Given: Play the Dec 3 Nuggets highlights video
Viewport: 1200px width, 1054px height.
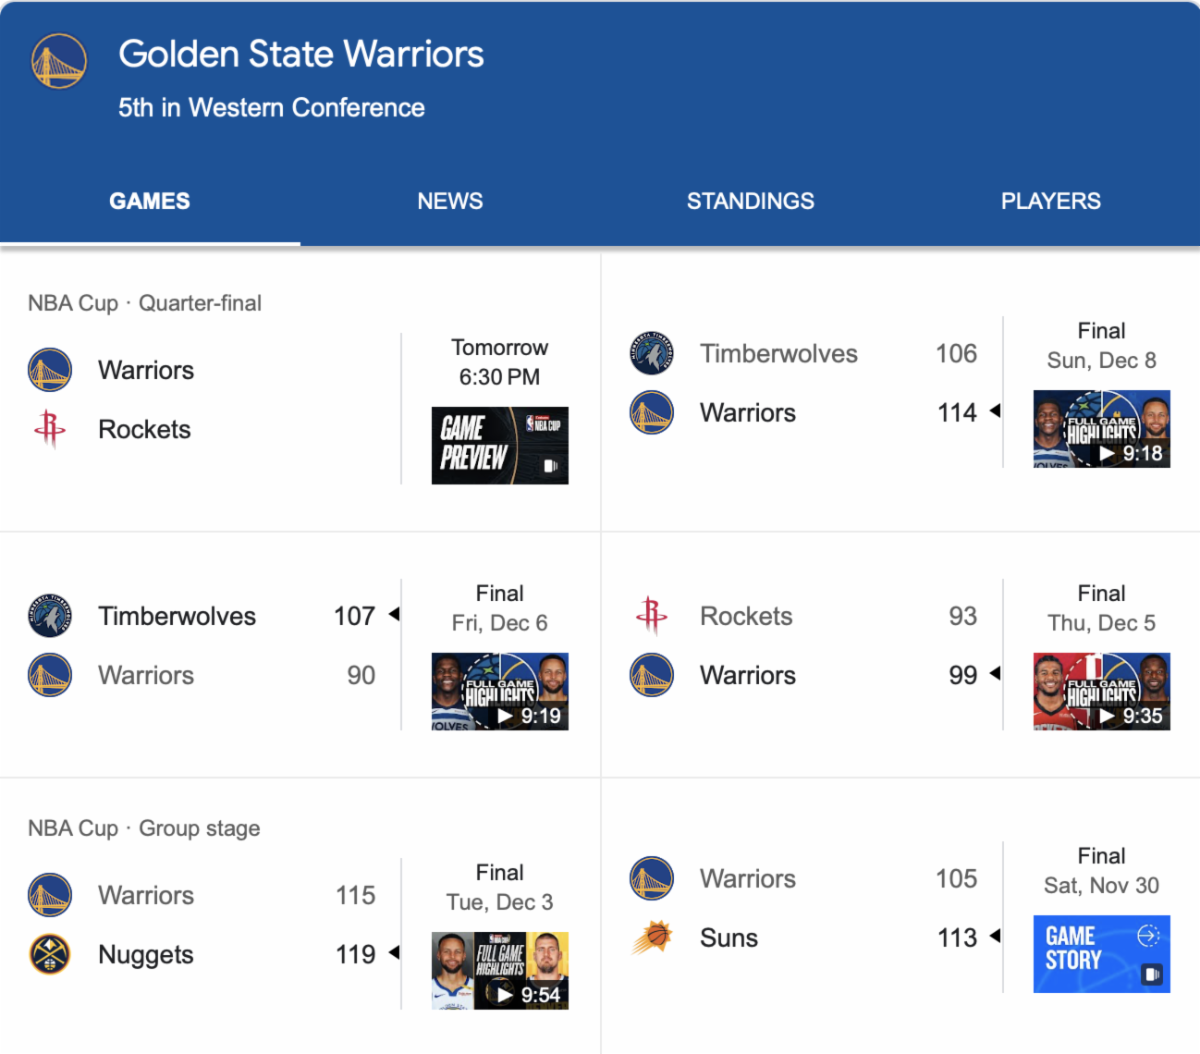Looking at the screenshot, I should tap(500, 970).
